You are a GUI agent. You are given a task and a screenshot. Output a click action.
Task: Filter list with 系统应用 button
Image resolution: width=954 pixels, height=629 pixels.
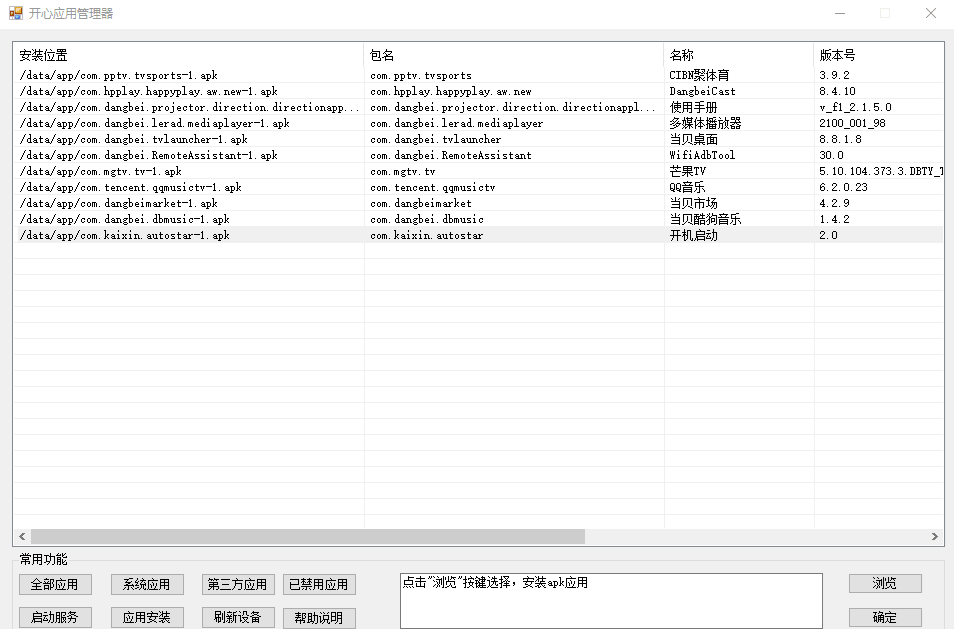point(147,585)
